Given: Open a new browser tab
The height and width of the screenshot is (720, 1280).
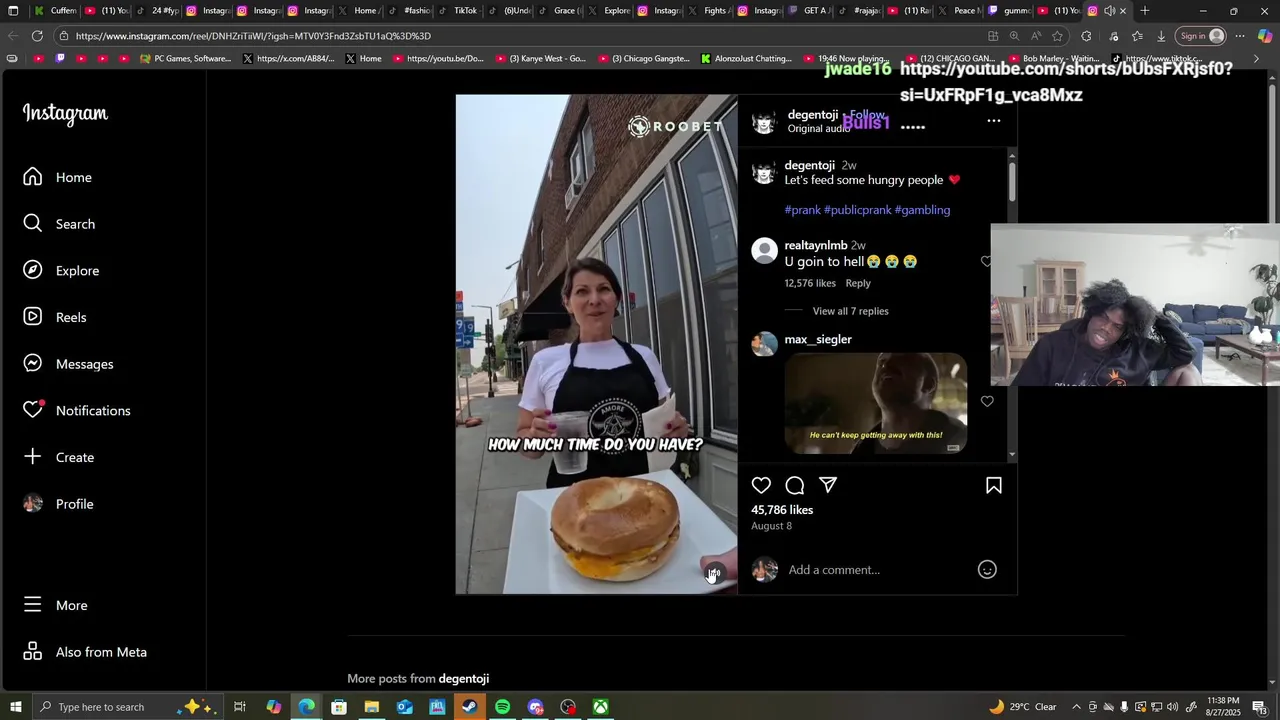Looking at the screenshot, I should point(1145,11).
